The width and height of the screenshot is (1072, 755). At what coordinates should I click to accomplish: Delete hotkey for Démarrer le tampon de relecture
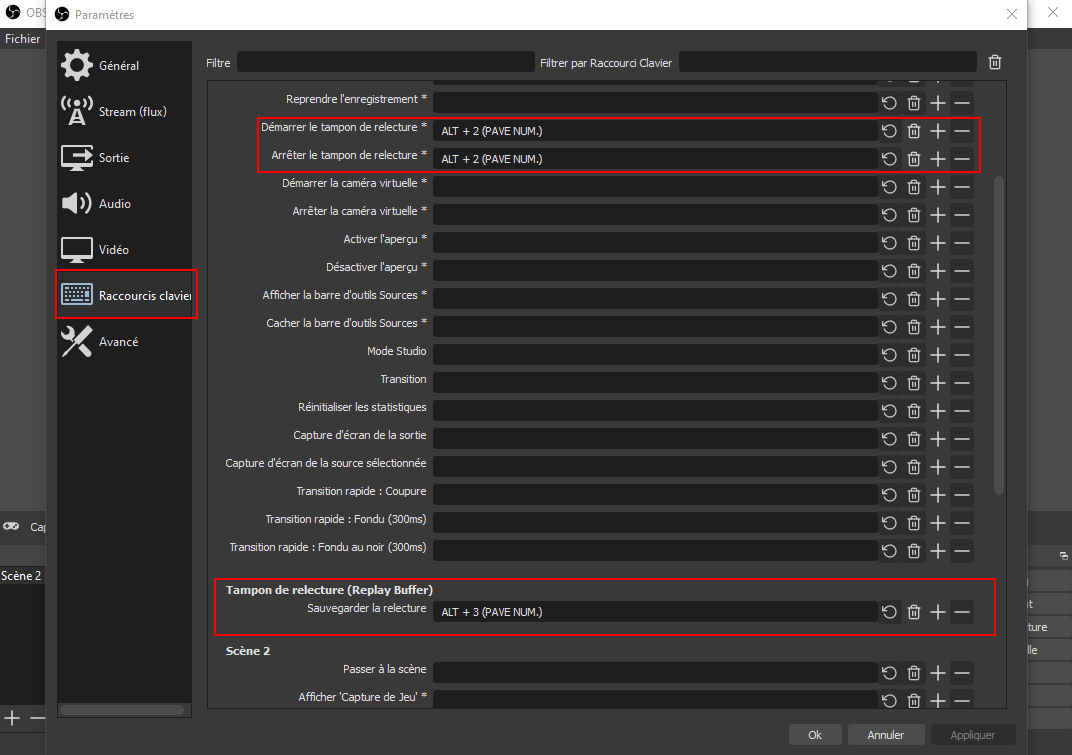(x=913, y=131)
